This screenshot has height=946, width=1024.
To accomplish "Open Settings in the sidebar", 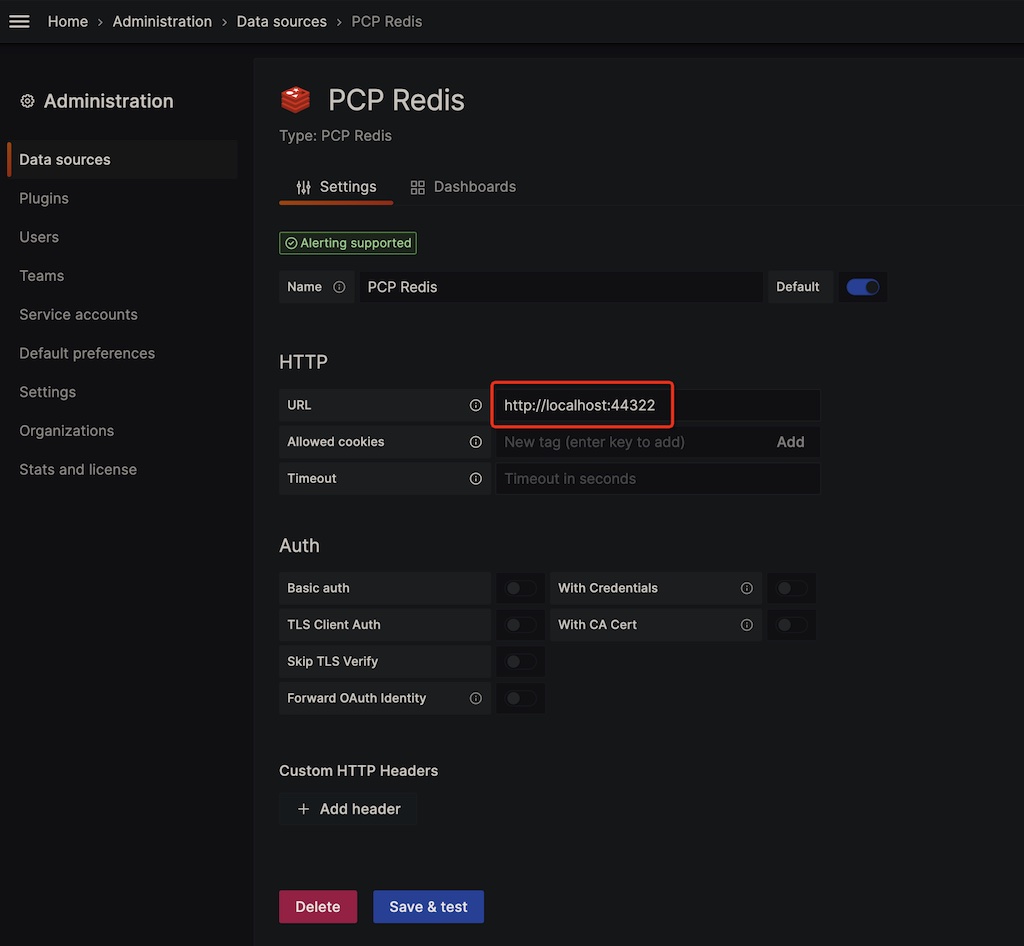I will 48,392.
